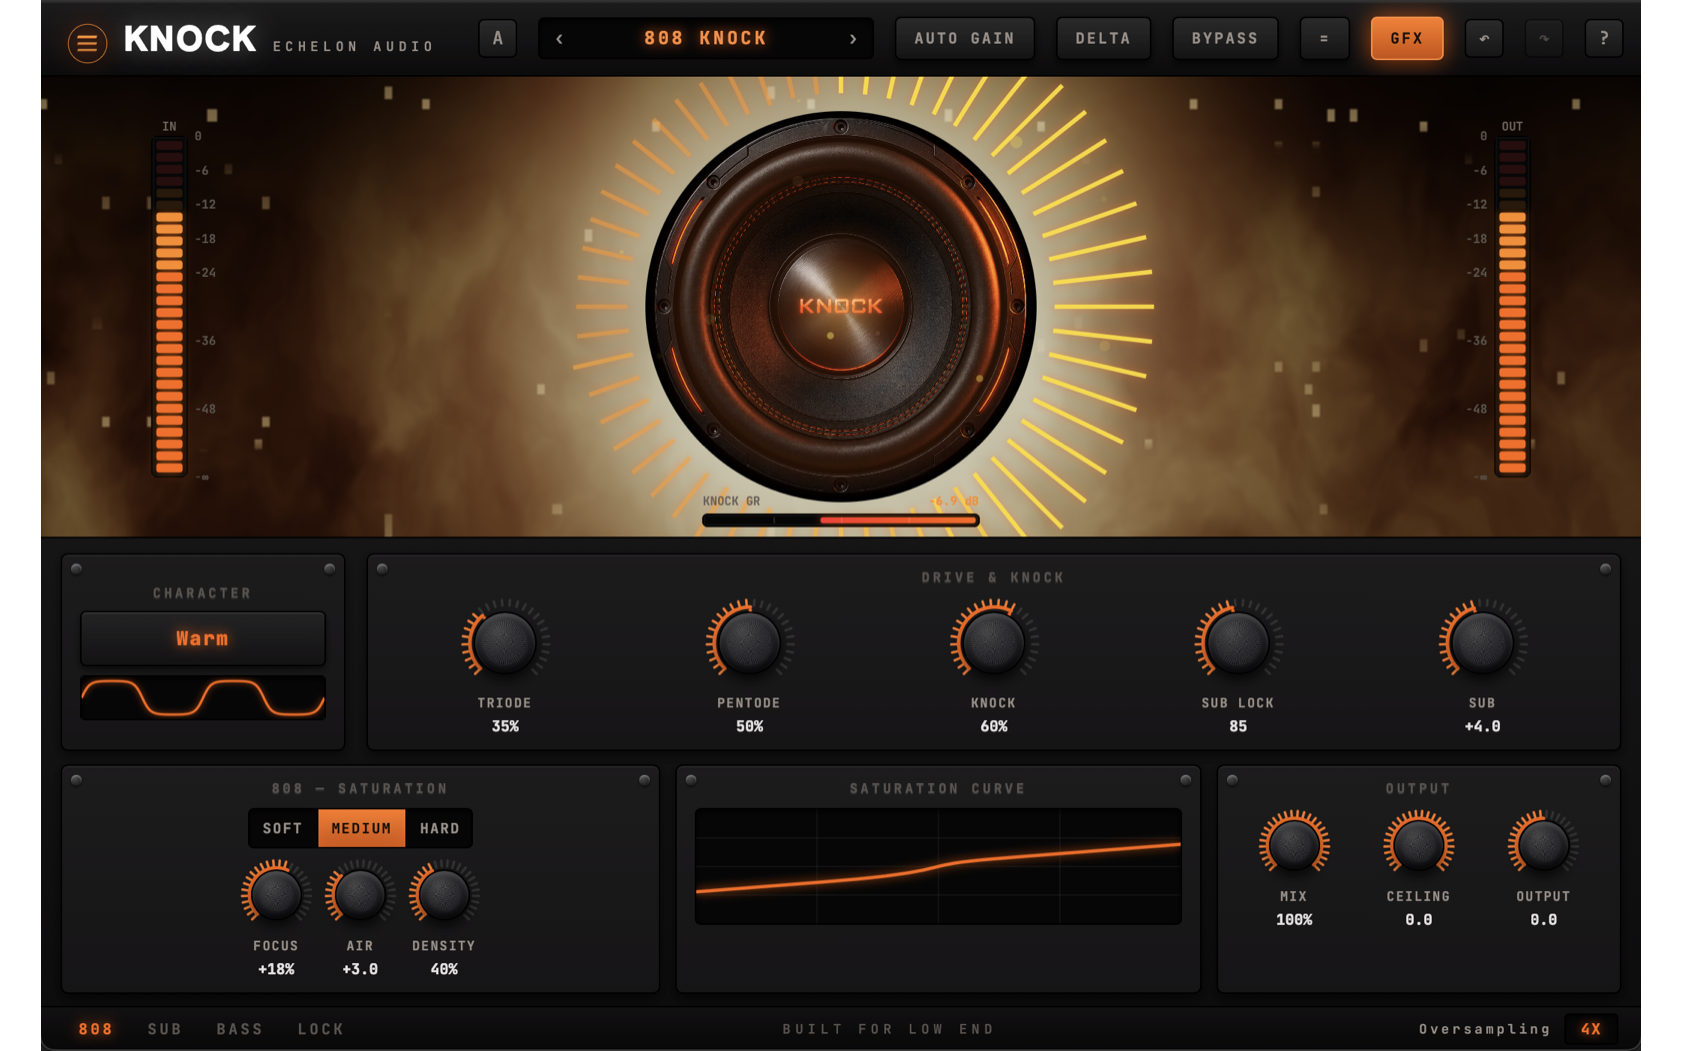
Task: Click the Output value 0.0
Action: [x=1543, y=920]
